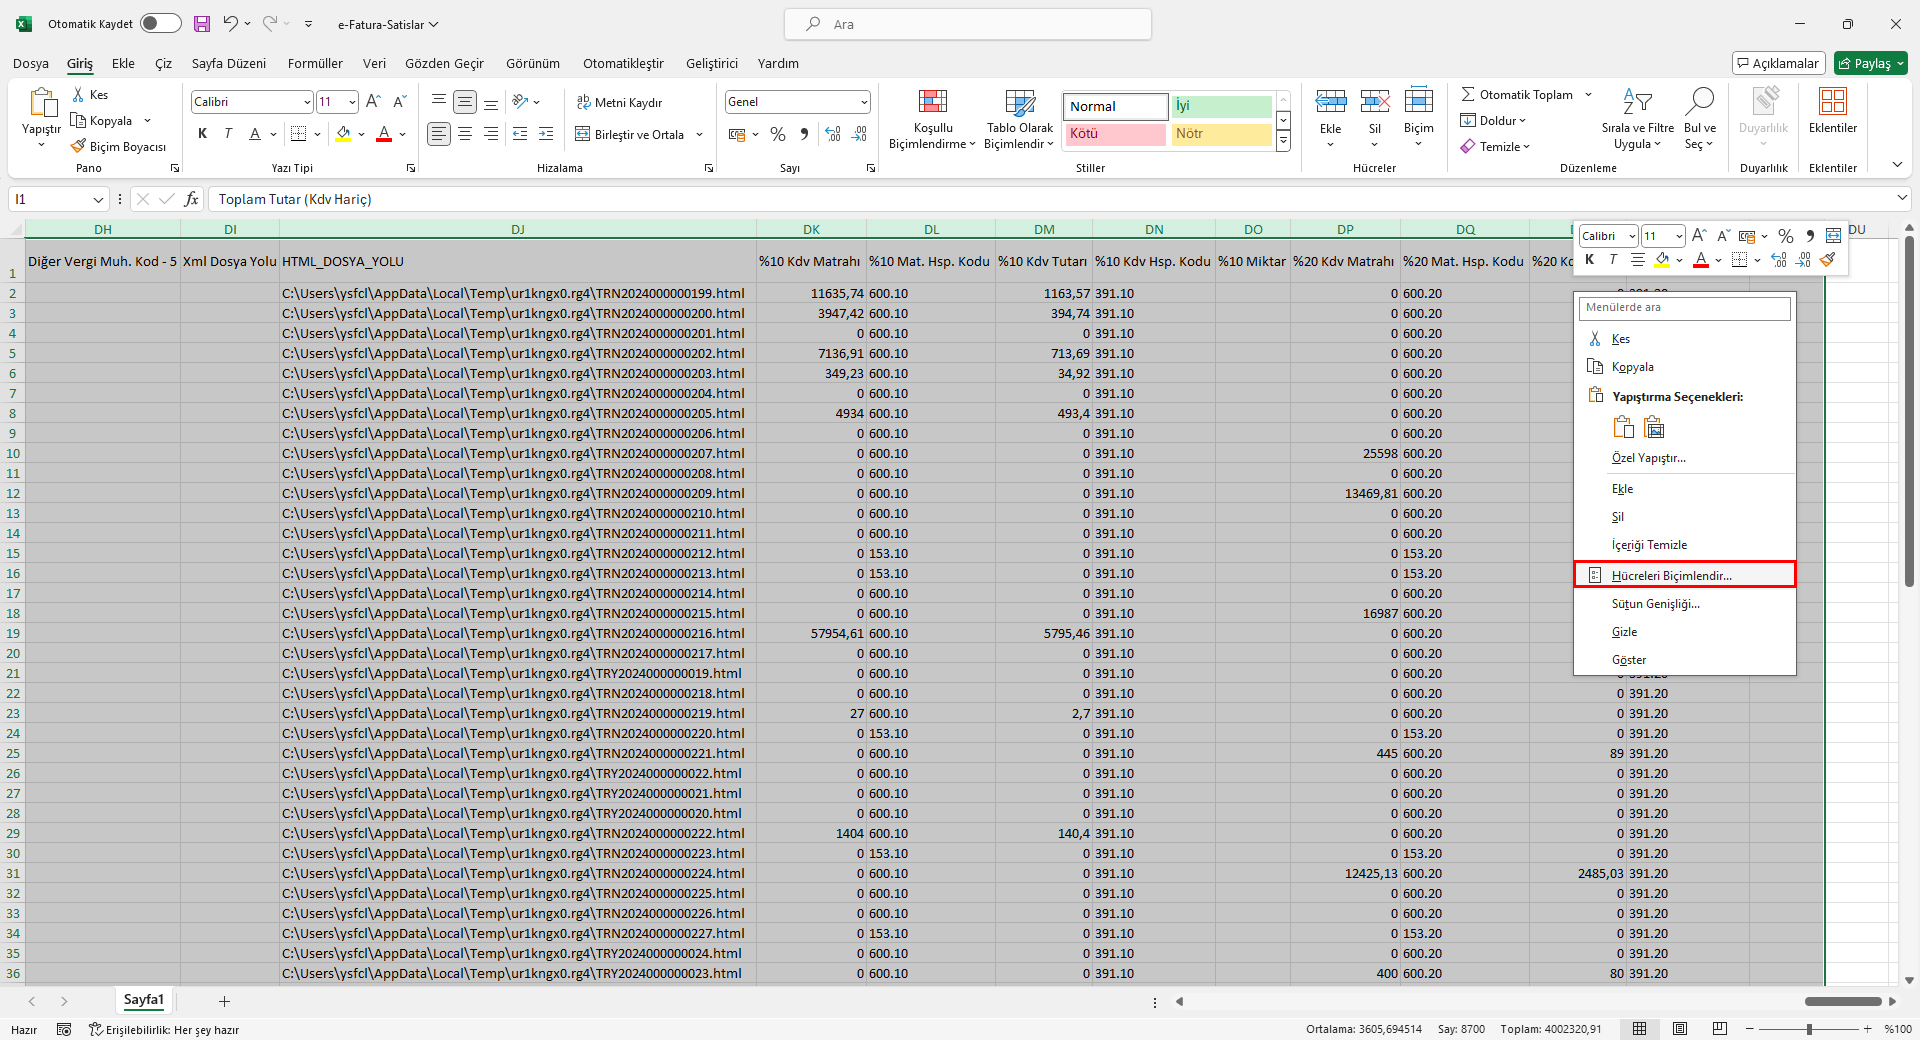The image size is (1920, 1040).
Task: Apply the Kötü cell style
Action: (x=1115, y=134)
